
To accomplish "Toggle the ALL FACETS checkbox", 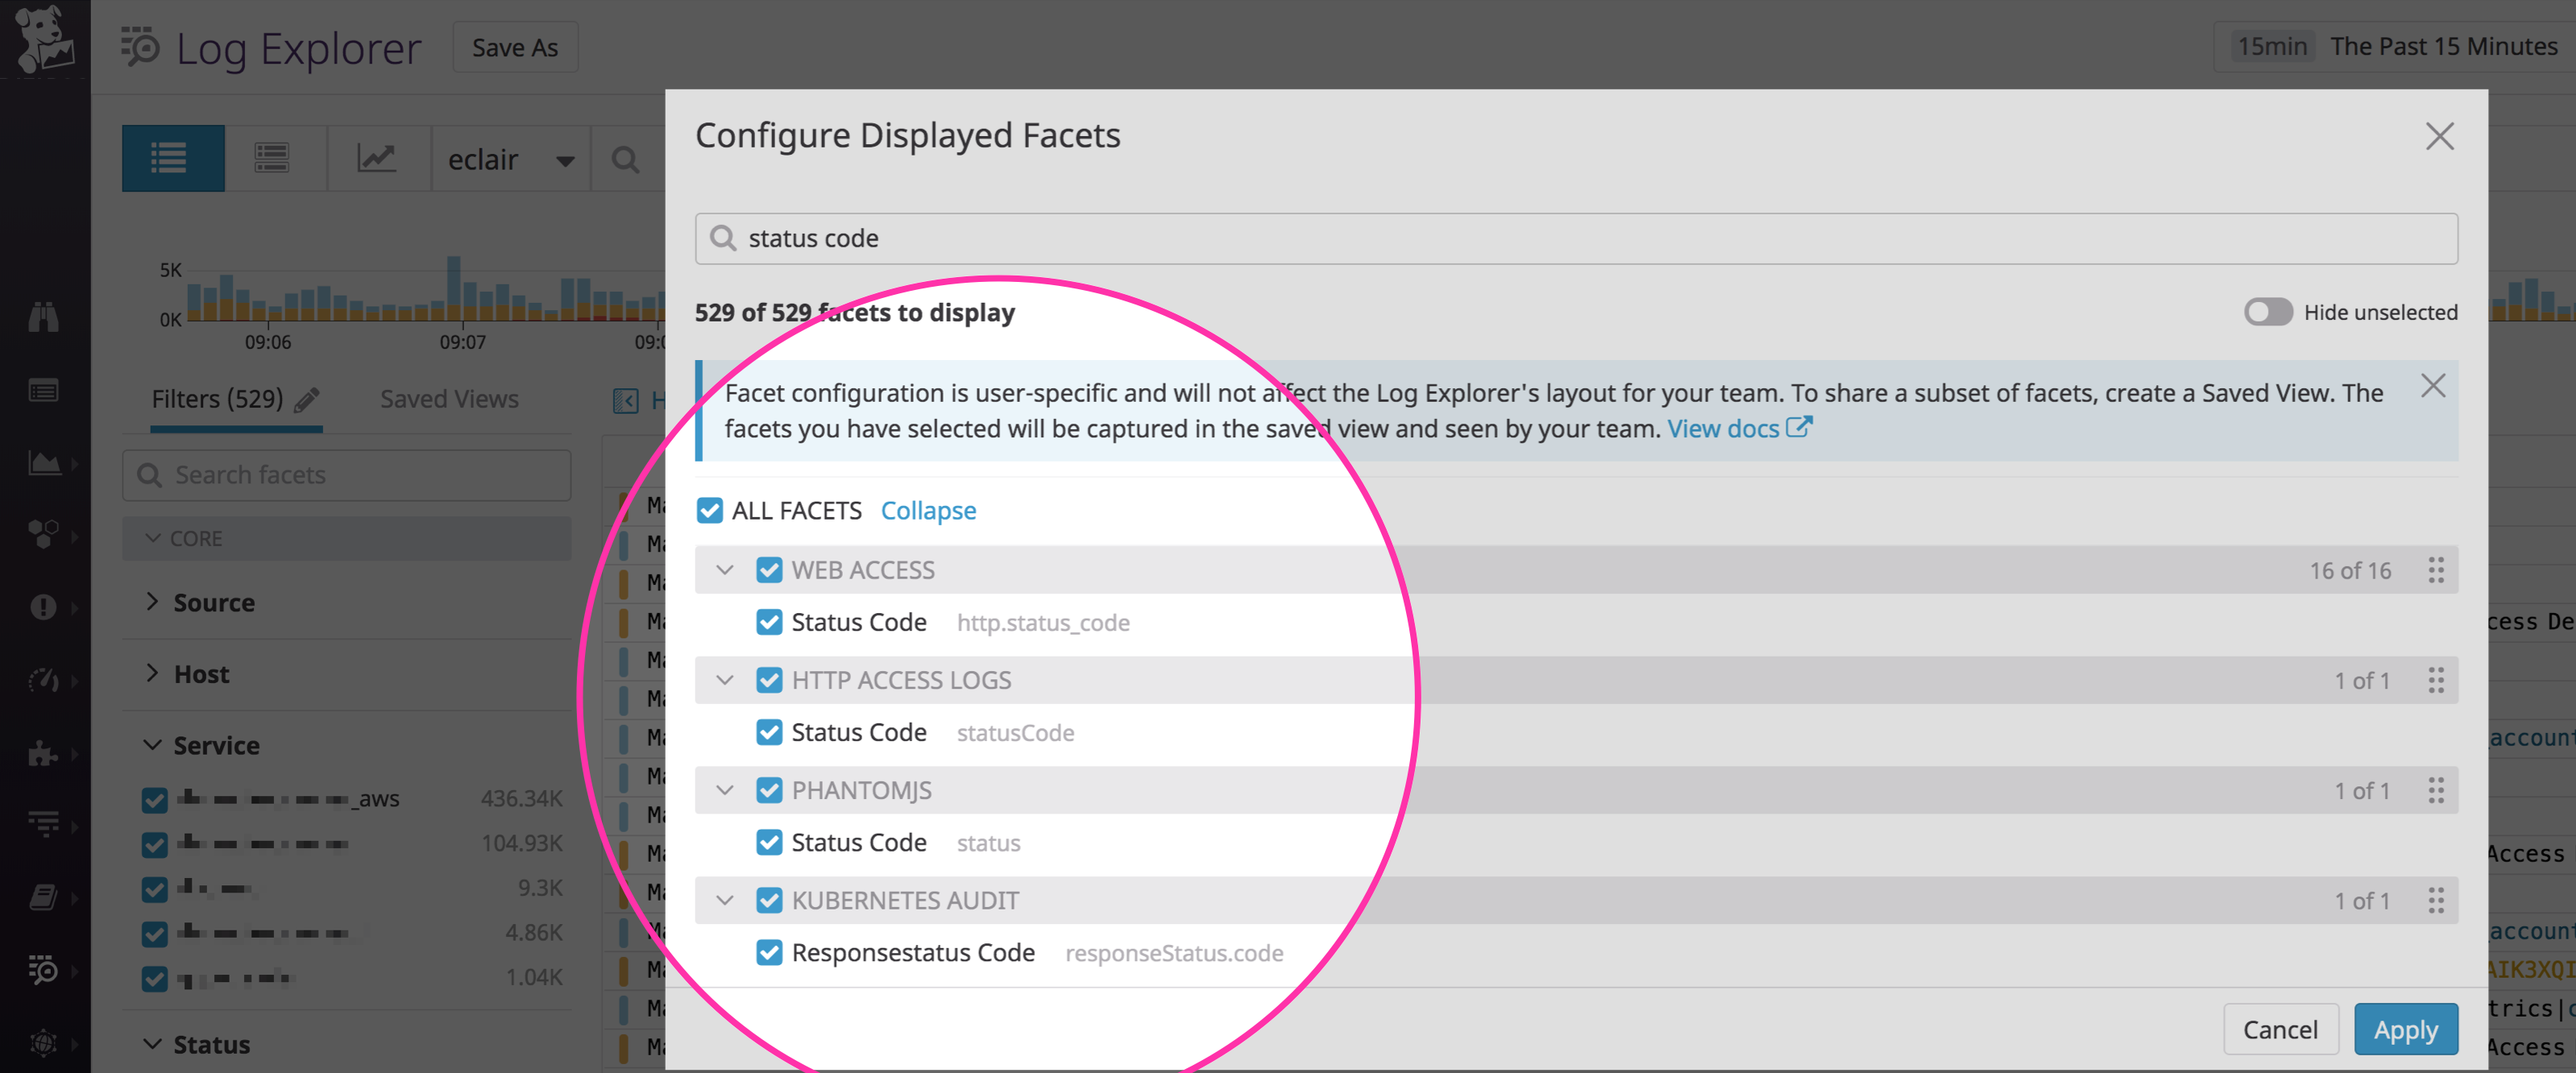I will click(710, 510).
